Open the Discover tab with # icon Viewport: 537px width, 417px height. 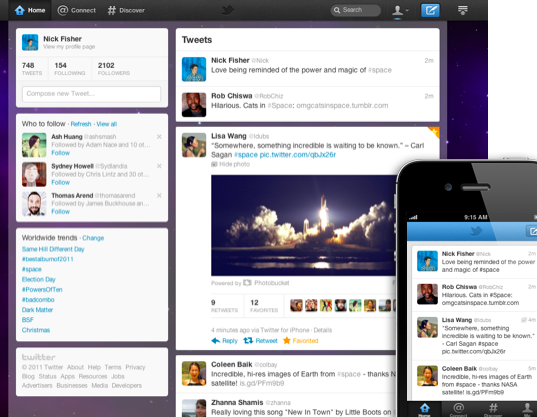tap(126, 10)
